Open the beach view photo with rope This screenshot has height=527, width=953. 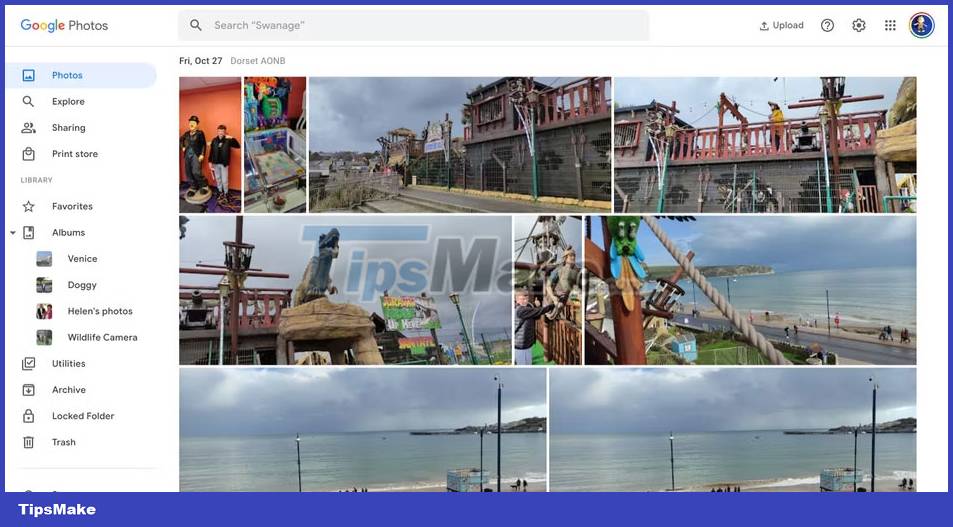[751, 291]
